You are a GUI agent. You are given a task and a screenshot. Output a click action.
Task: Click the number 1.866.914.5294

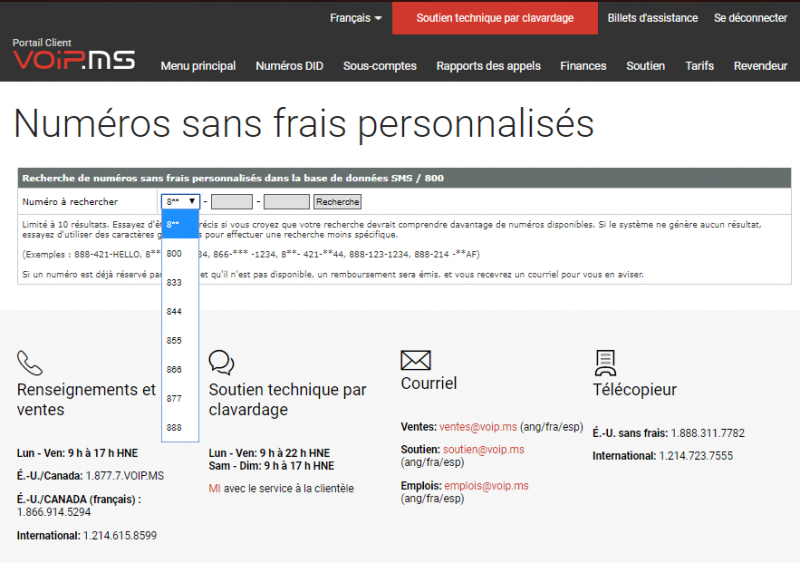[x=54, y=512]
